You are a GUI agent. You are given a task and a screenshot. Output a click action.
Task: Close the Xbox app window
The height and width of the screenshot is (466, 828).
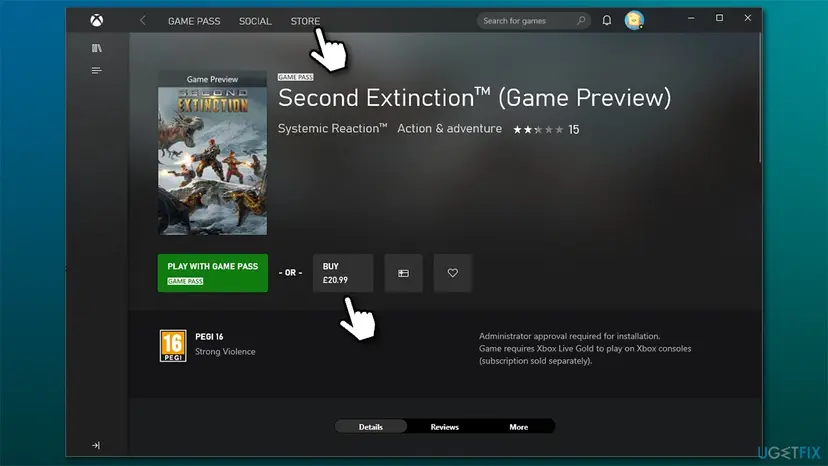pos(748,18)
